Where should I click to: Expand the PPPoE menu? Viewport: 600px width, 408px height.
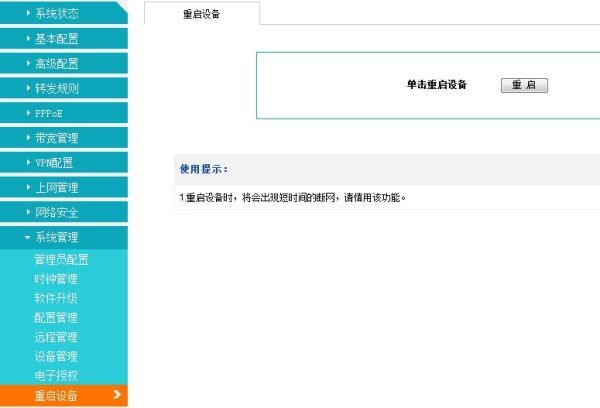tap(64, 113)
